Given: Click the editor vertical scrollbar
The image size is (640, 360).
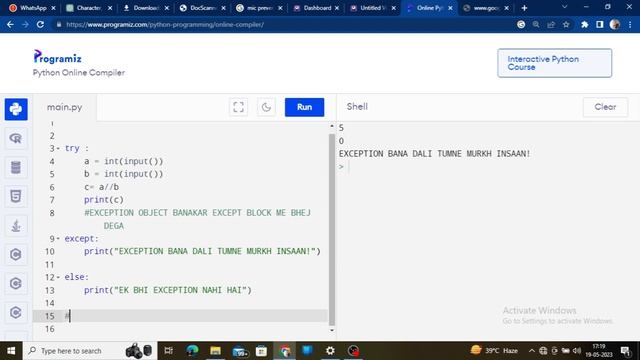Looking at the screenshot, I should coord(332,229).
